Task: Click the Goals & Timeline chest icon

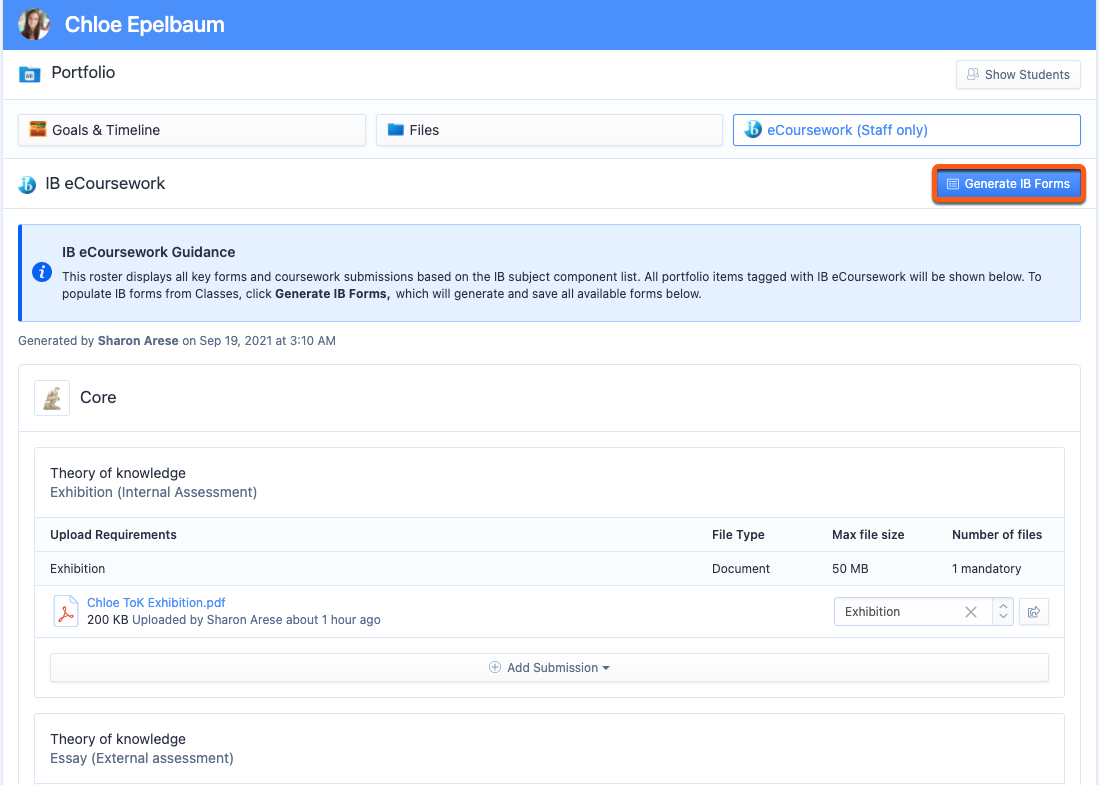Action: coord(38,129)
